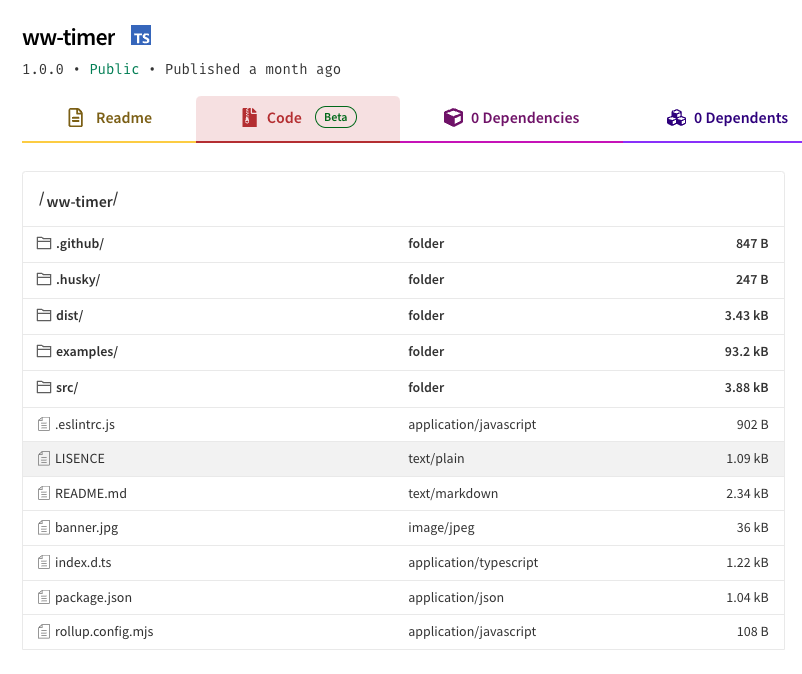Click the ww-timer breadcrumb path
Viewport: 802px width, 674px height.
coord(79,202)
